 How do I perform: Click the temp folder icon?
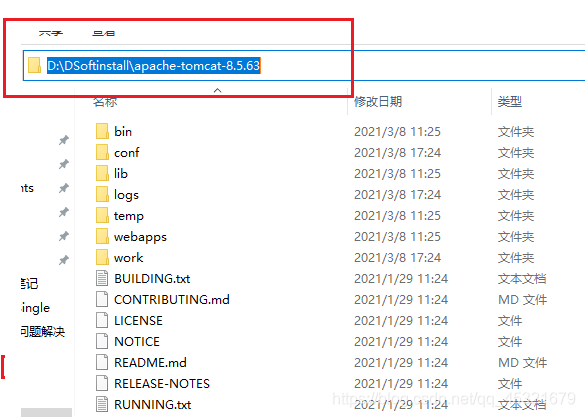pos(102,215)
